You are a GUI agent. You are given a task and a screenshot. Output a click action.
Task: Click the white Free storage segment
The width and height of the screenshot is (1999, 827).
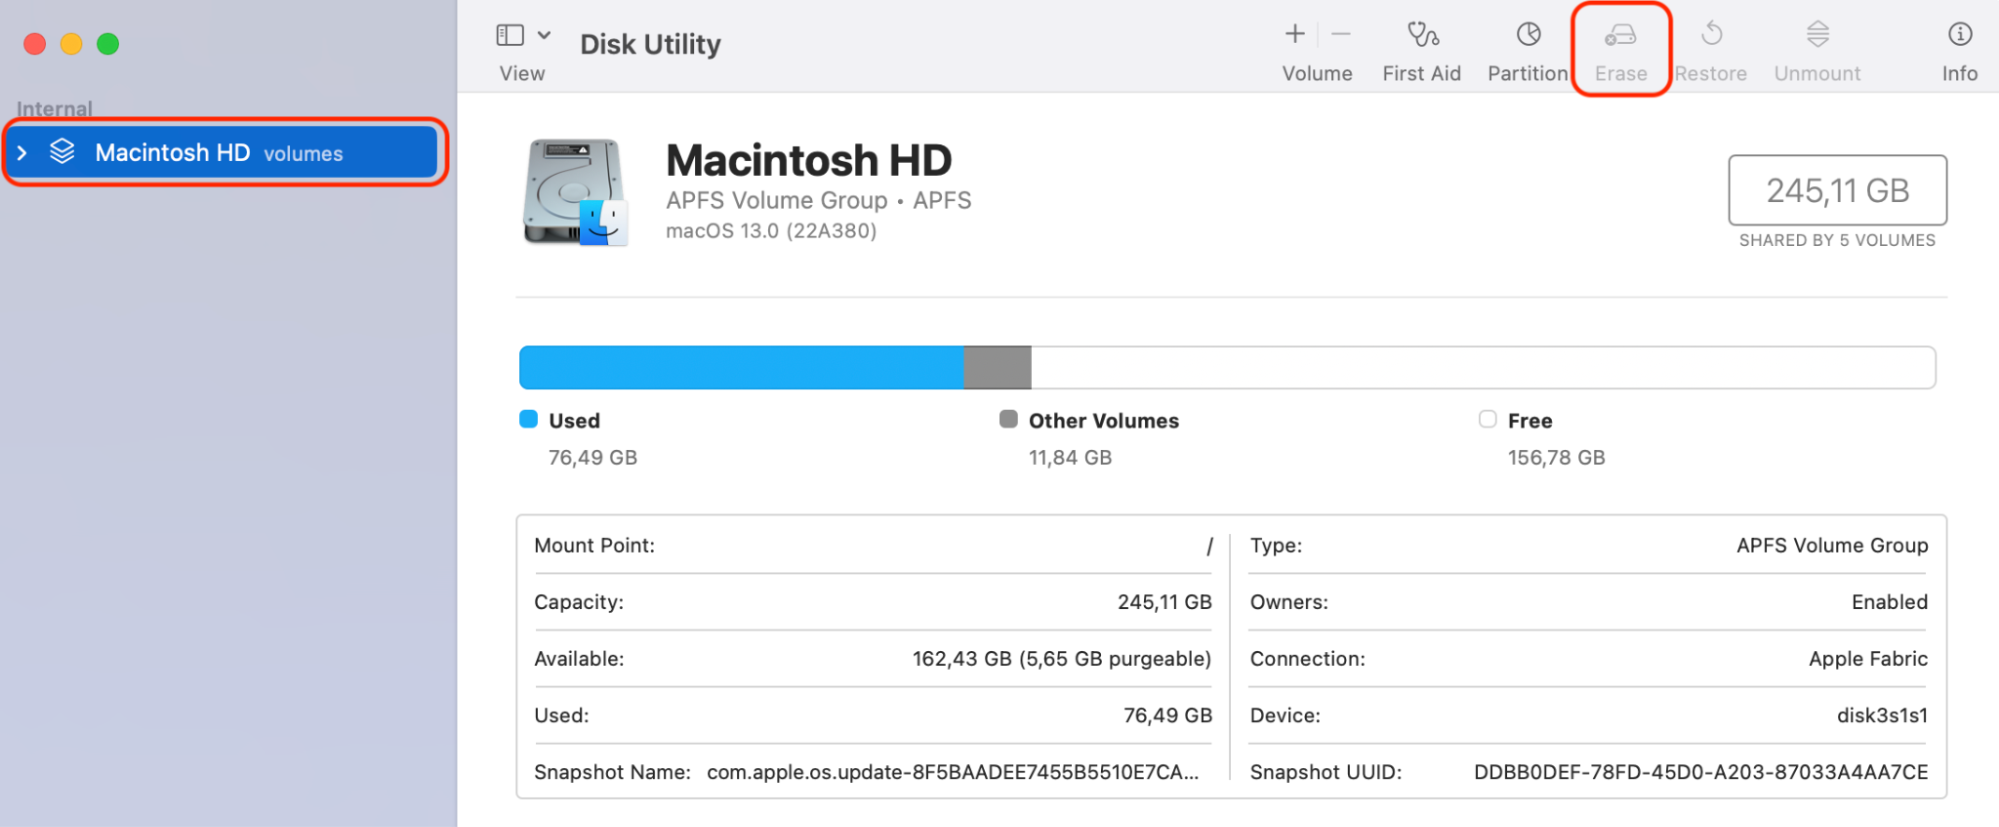(x=1483, y=367)
